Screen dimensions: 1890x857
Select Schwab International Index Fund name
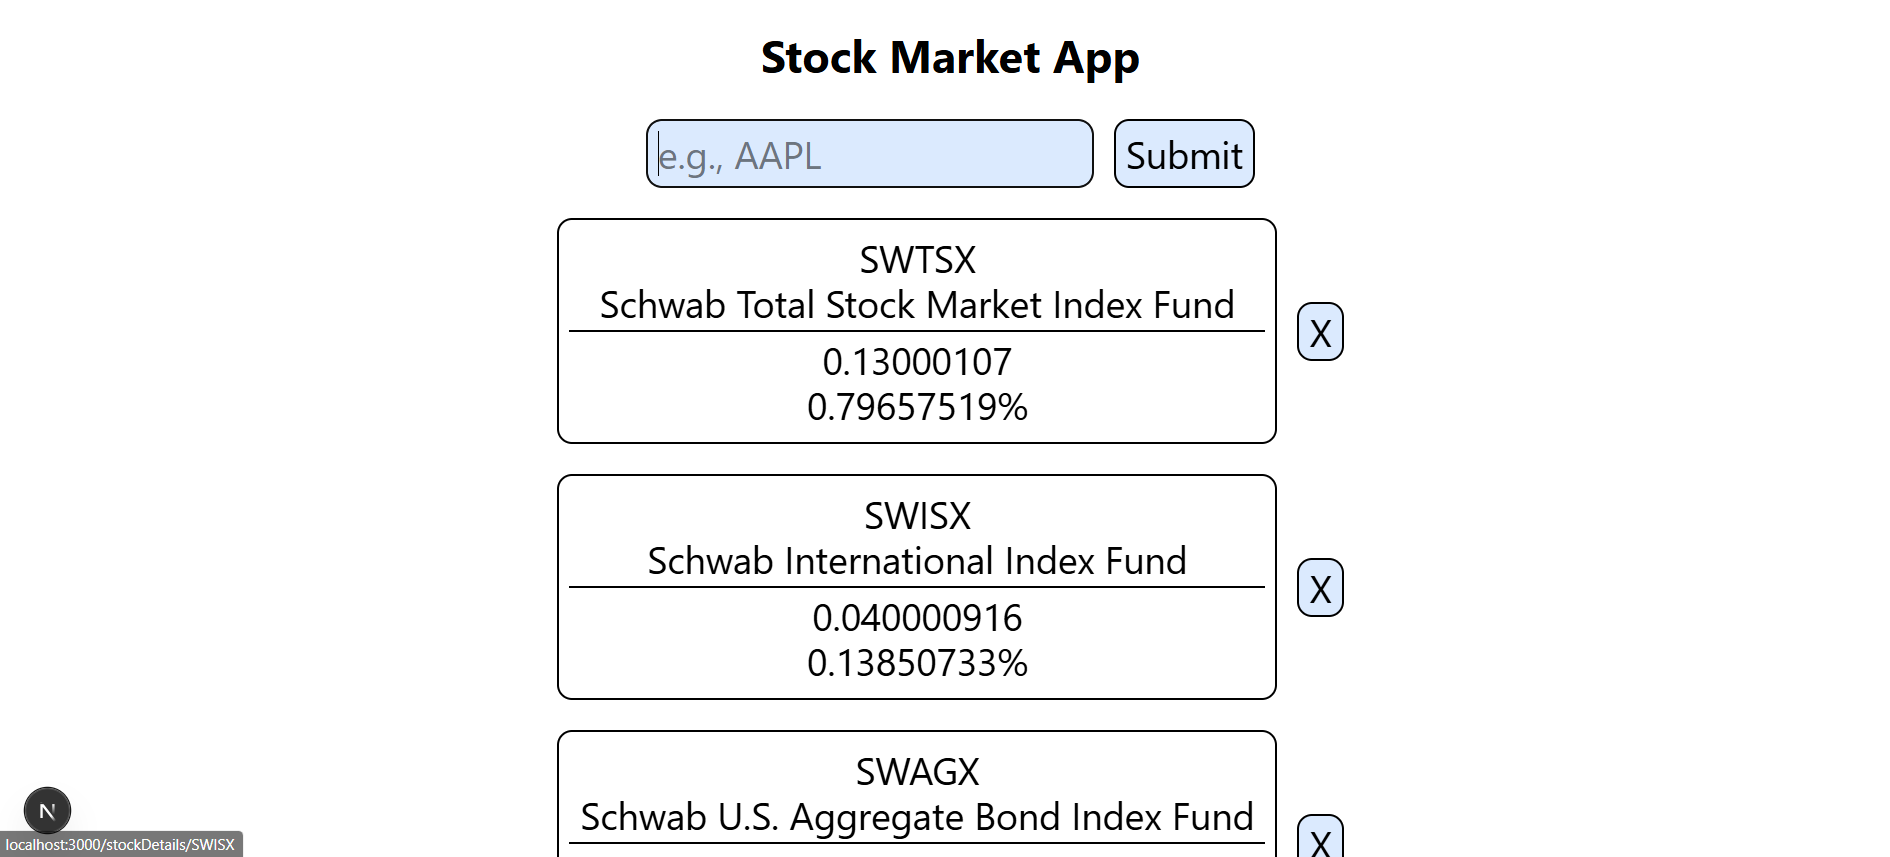(917, 561)
